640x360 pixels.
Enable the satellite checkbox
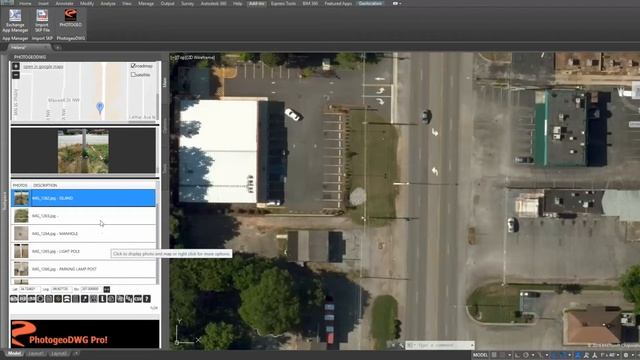(x=133, y=75)
